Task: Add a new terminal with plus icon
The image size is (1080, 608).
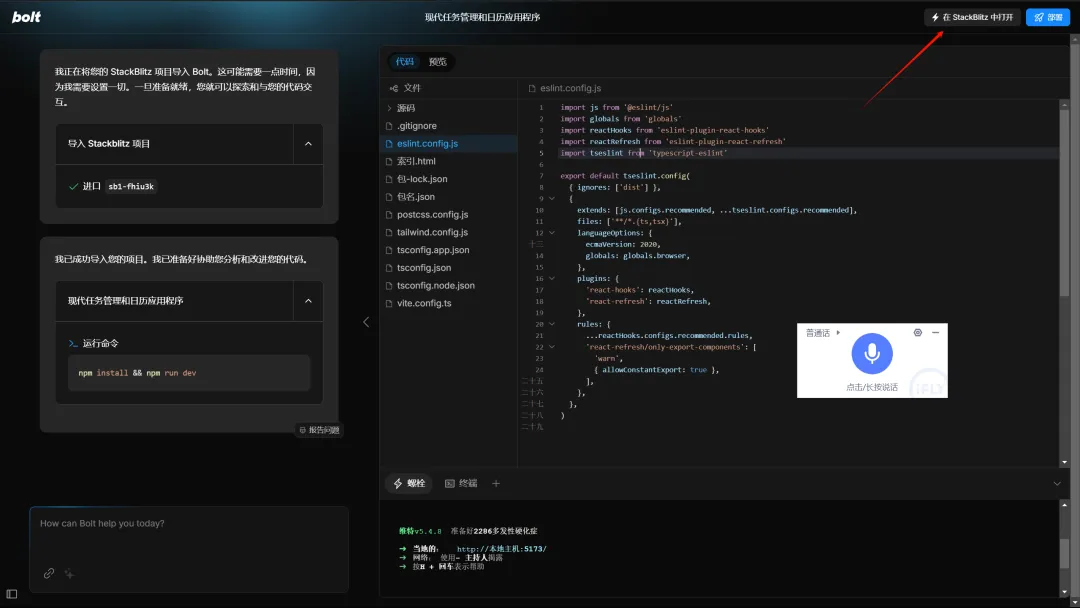Action: (496, 483)
